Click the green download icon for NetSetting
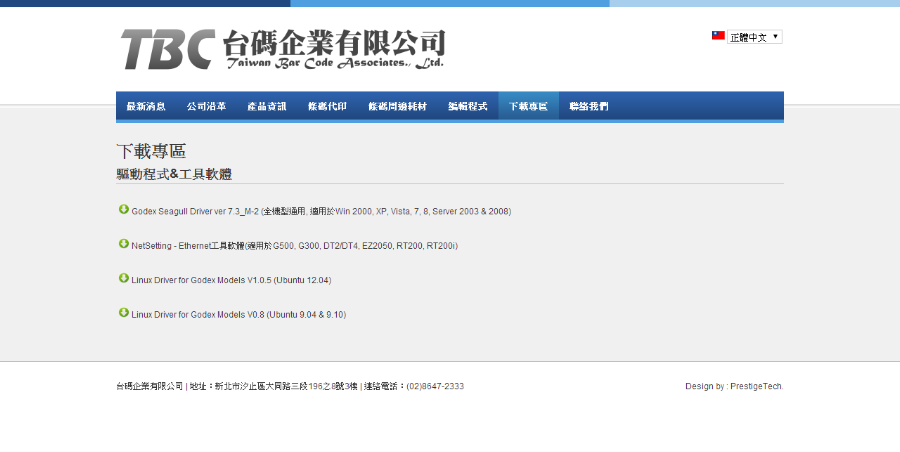 (x=124, y=244)
